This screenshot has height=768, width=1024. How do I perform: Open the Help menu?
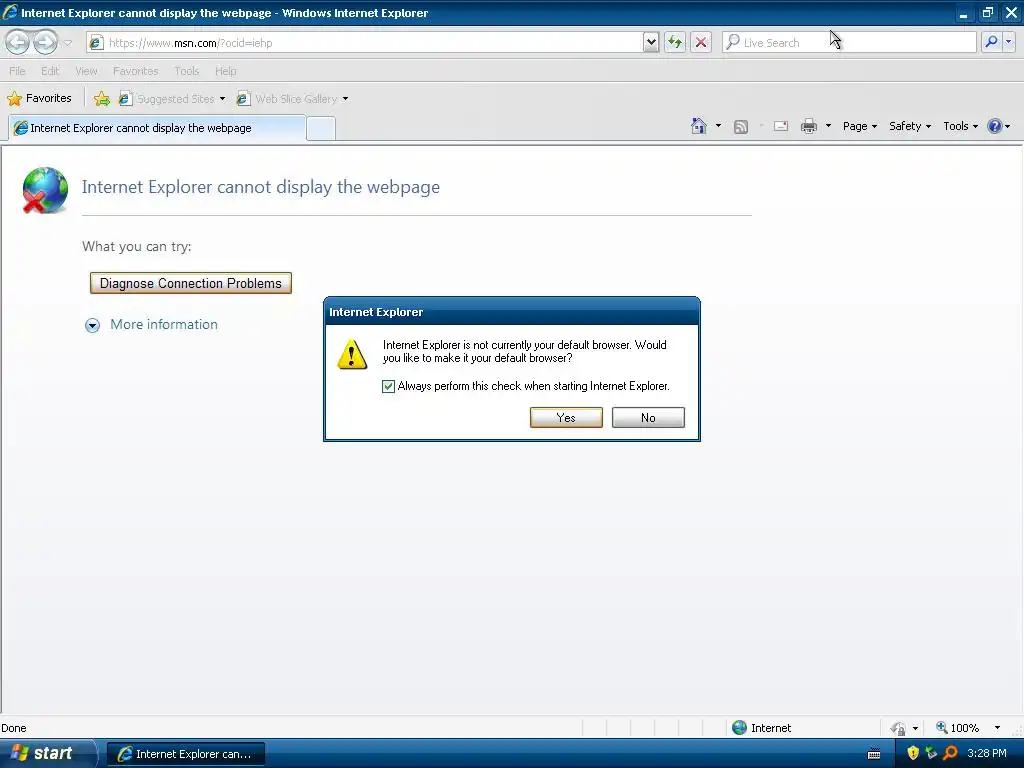coord(225,71)
